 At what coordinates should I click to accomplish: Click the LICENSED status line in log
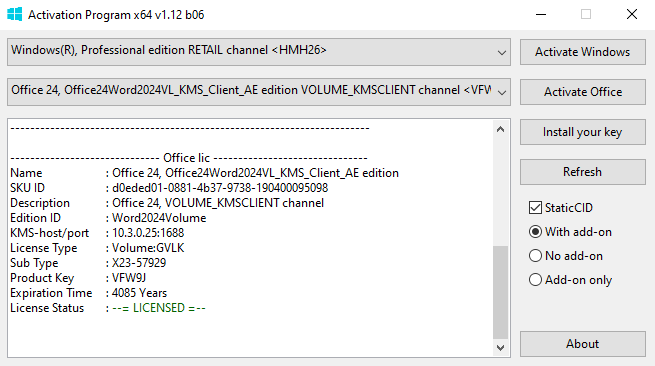(108, 308)
